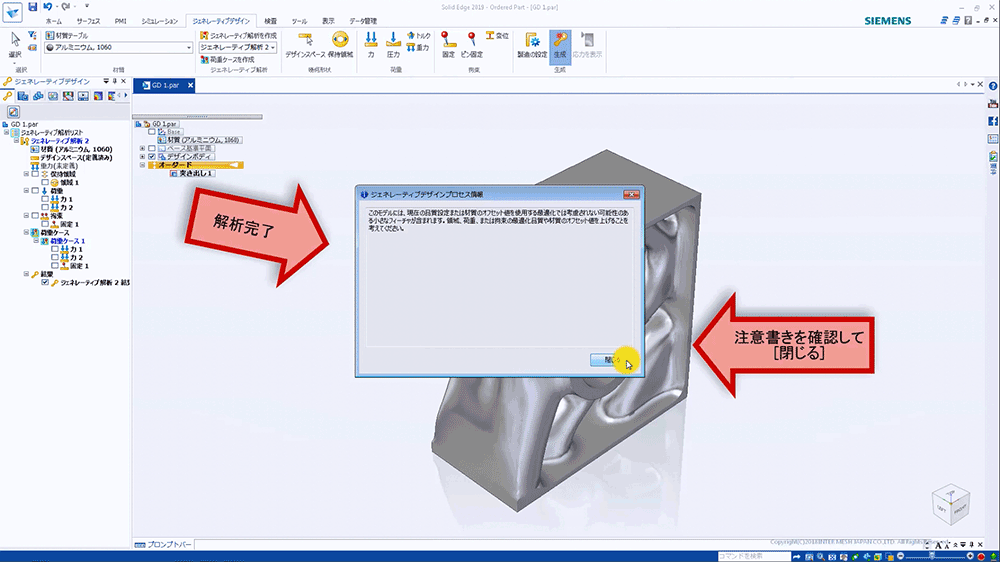Uncheck デザインボディ in the PathFinder
The image size is (1000, 562).
152,156
